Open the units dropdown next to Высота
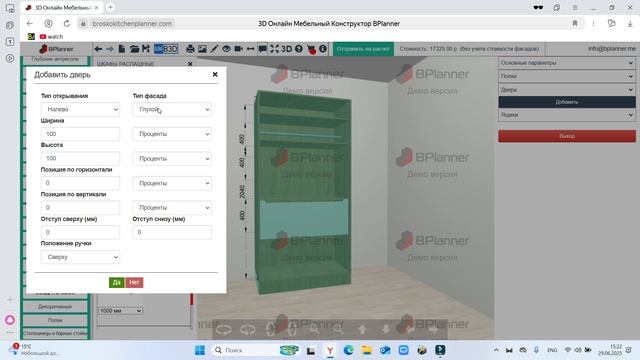Screen dimensions: 640x360 tap(172, 158)
